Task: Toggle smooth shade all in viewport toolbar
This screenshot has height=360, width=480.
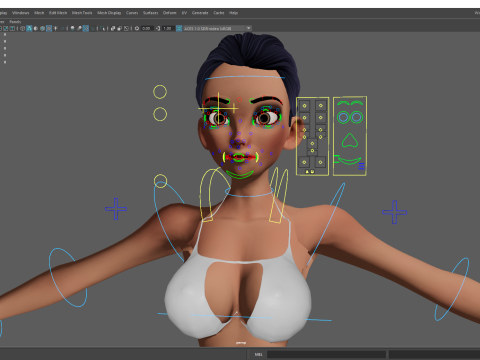Action: tap(29, 28)
